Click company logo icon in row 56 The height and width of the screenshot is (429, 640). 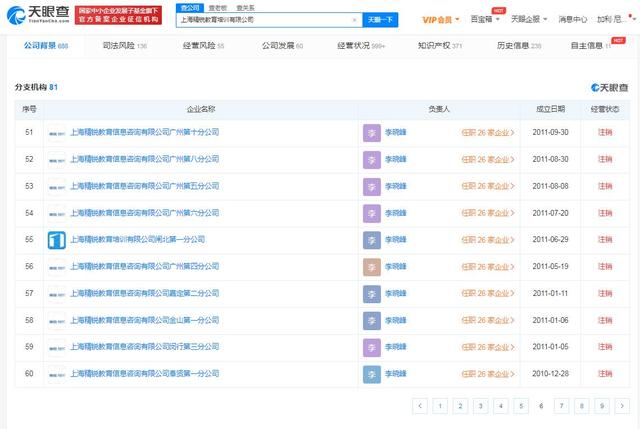(x=57, y=267)
